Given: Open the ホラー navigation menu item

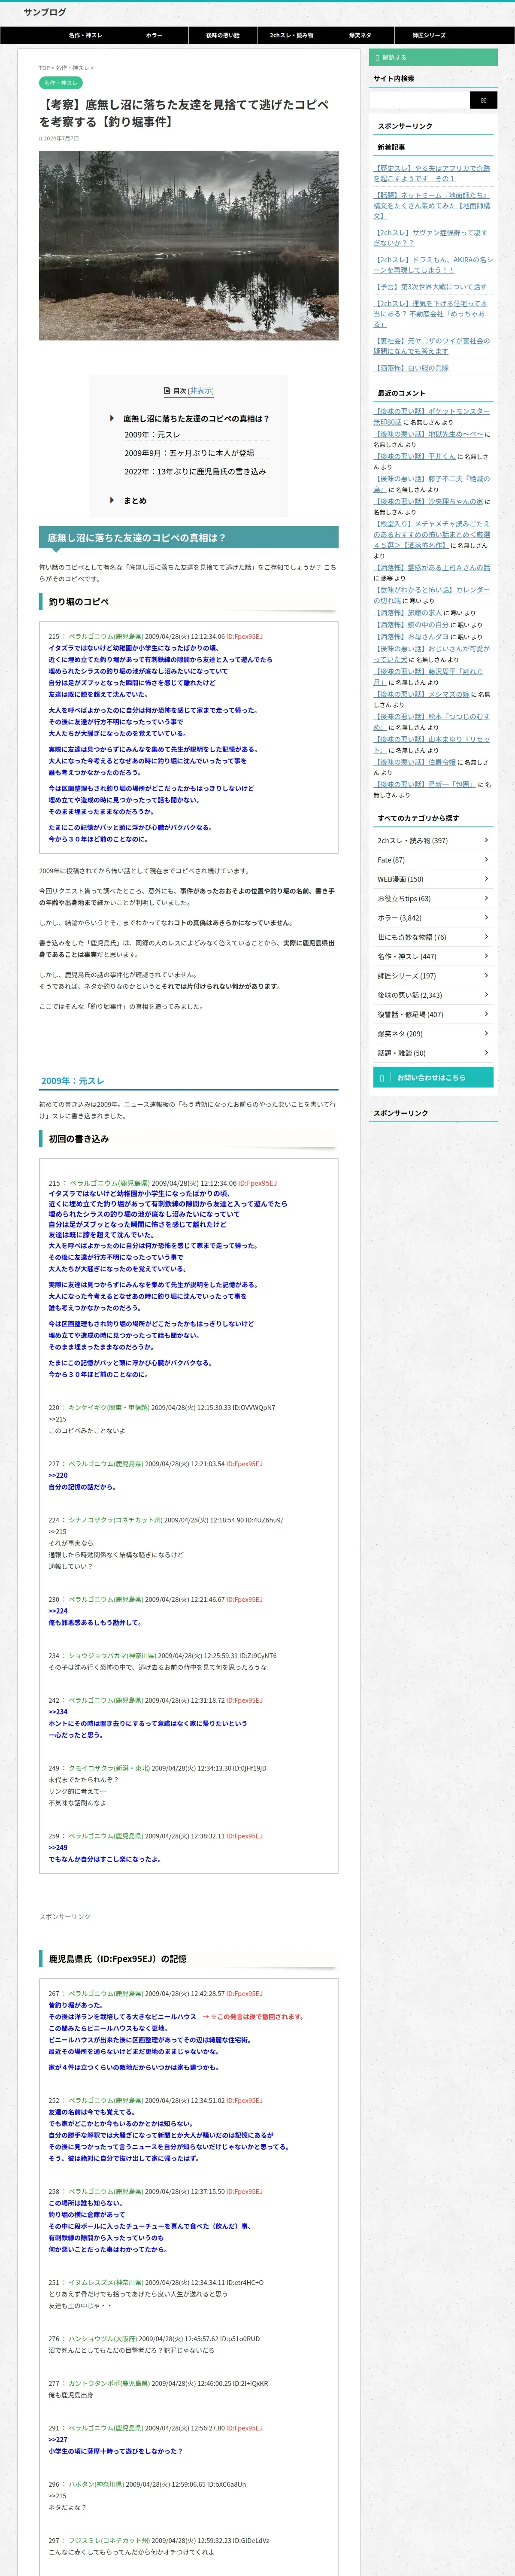Looking at the screenshot, I should pyautogui.click(x=154, y=35).
